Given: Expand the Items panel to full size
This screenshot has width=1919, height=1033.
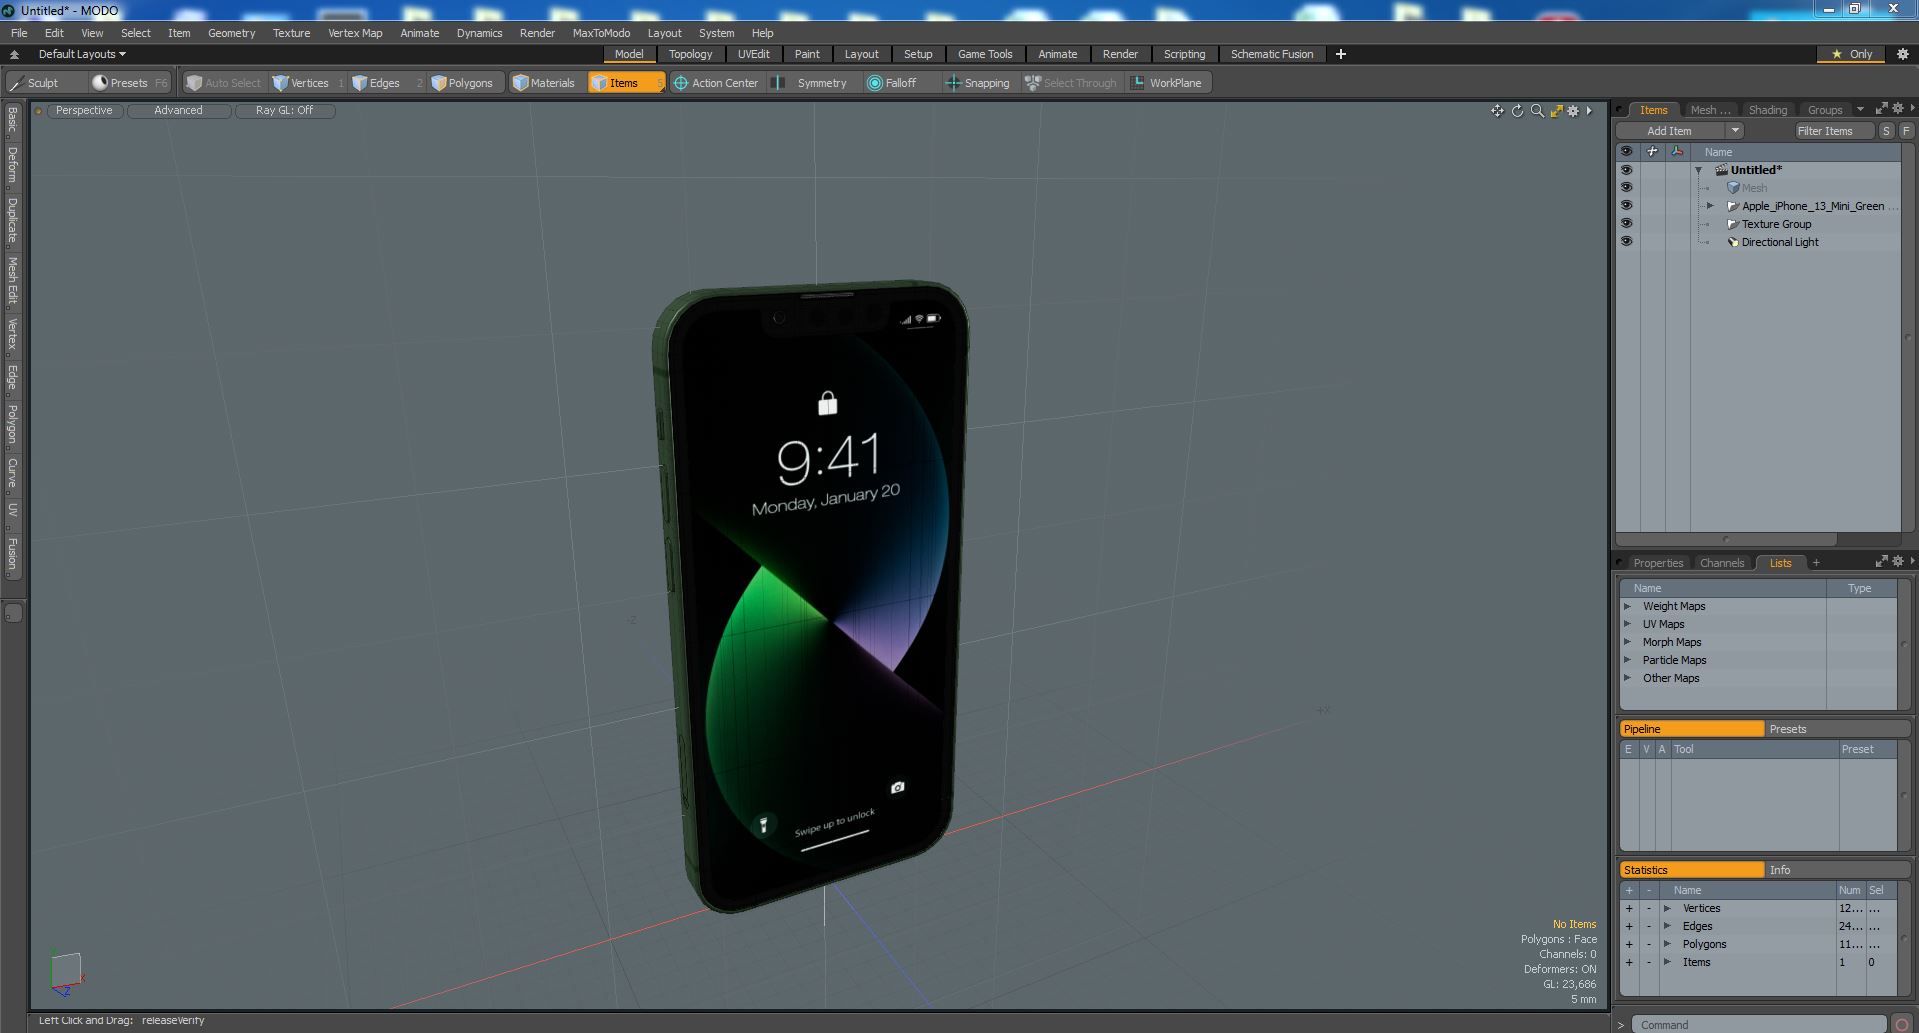Looking at the screenshot, I should (1881, 109).
